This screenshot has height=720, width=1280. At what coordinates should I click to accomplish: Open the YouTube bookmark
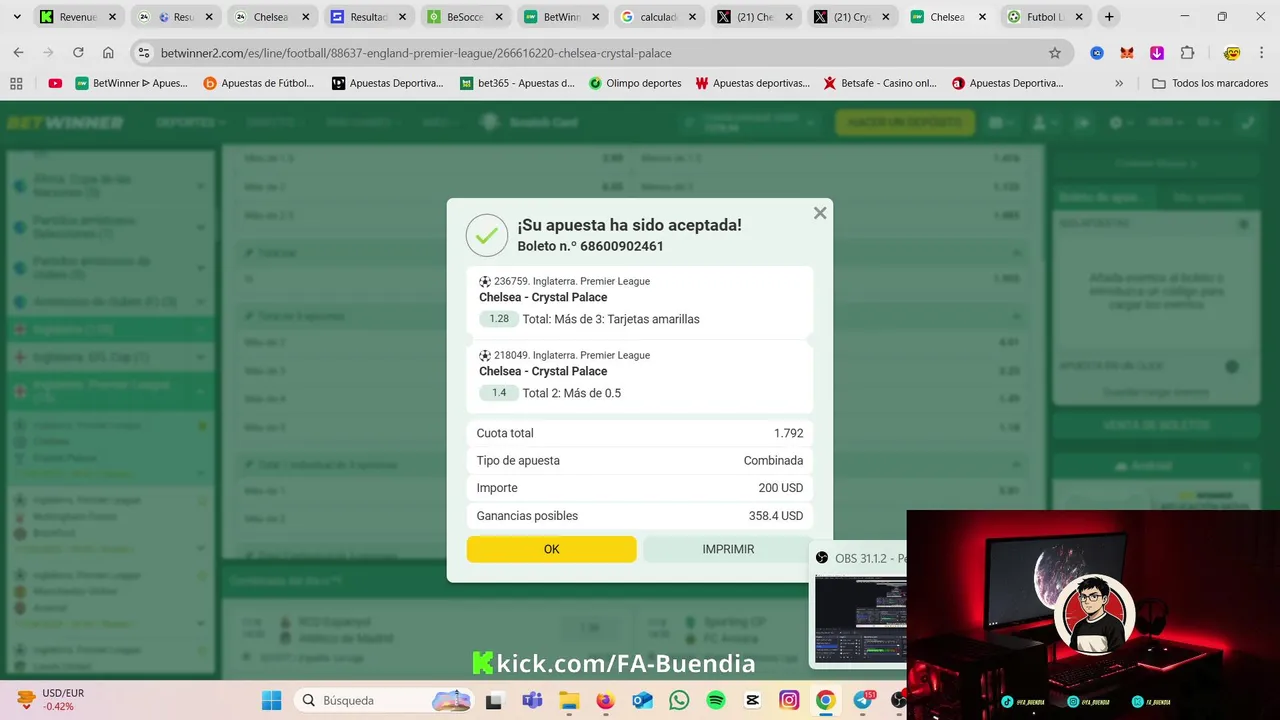click(55, 83)
